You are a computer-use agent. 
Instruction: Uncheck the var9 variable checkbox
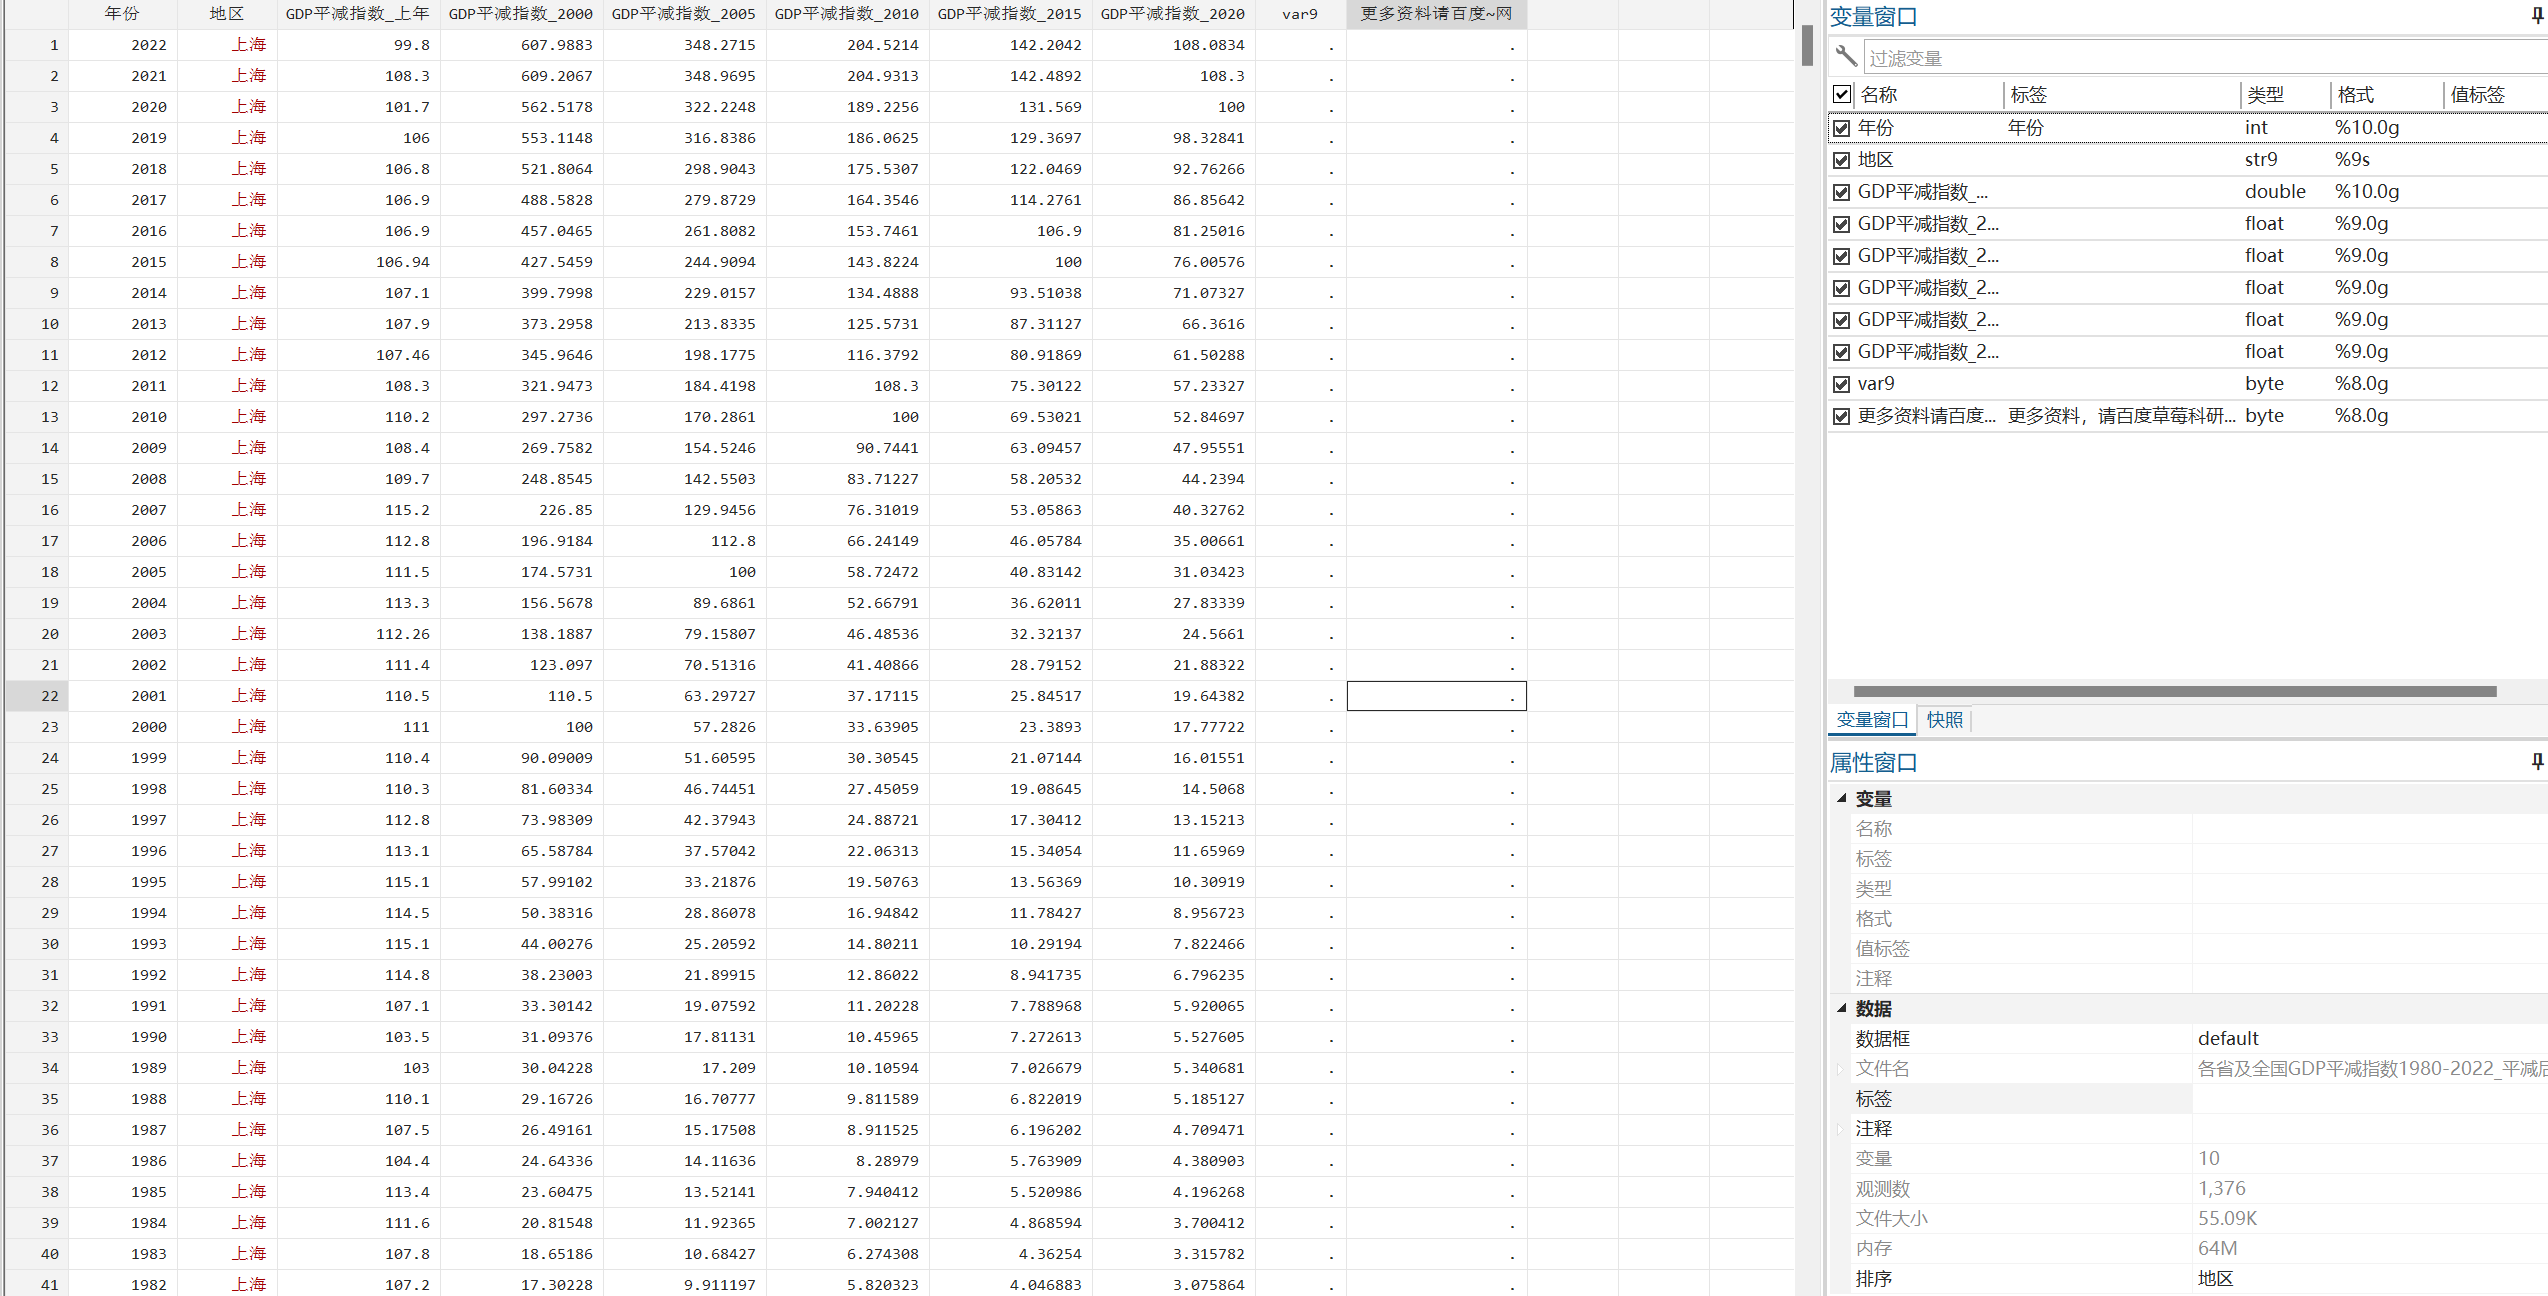pyautogui.click(x=1841, y=384)
